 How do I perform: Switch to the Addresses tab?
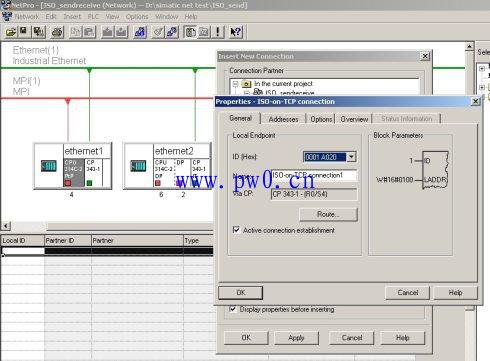(283, 119)
